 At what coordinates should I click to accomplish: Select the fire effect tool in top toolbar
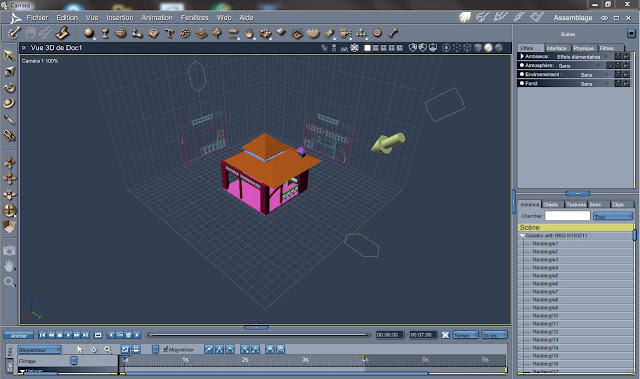pos(249,33)
